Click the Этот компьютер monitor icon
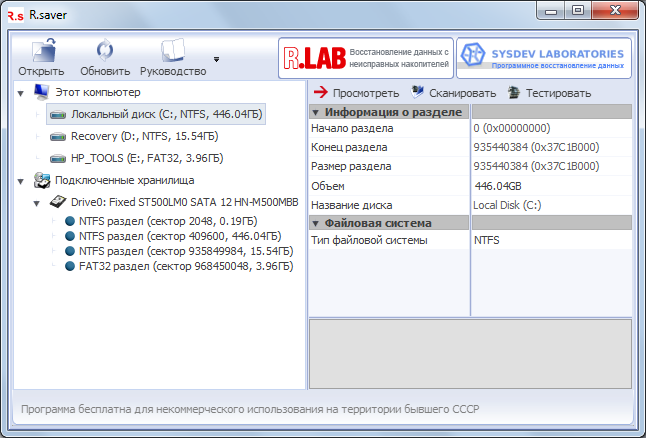 coord(41,92)
